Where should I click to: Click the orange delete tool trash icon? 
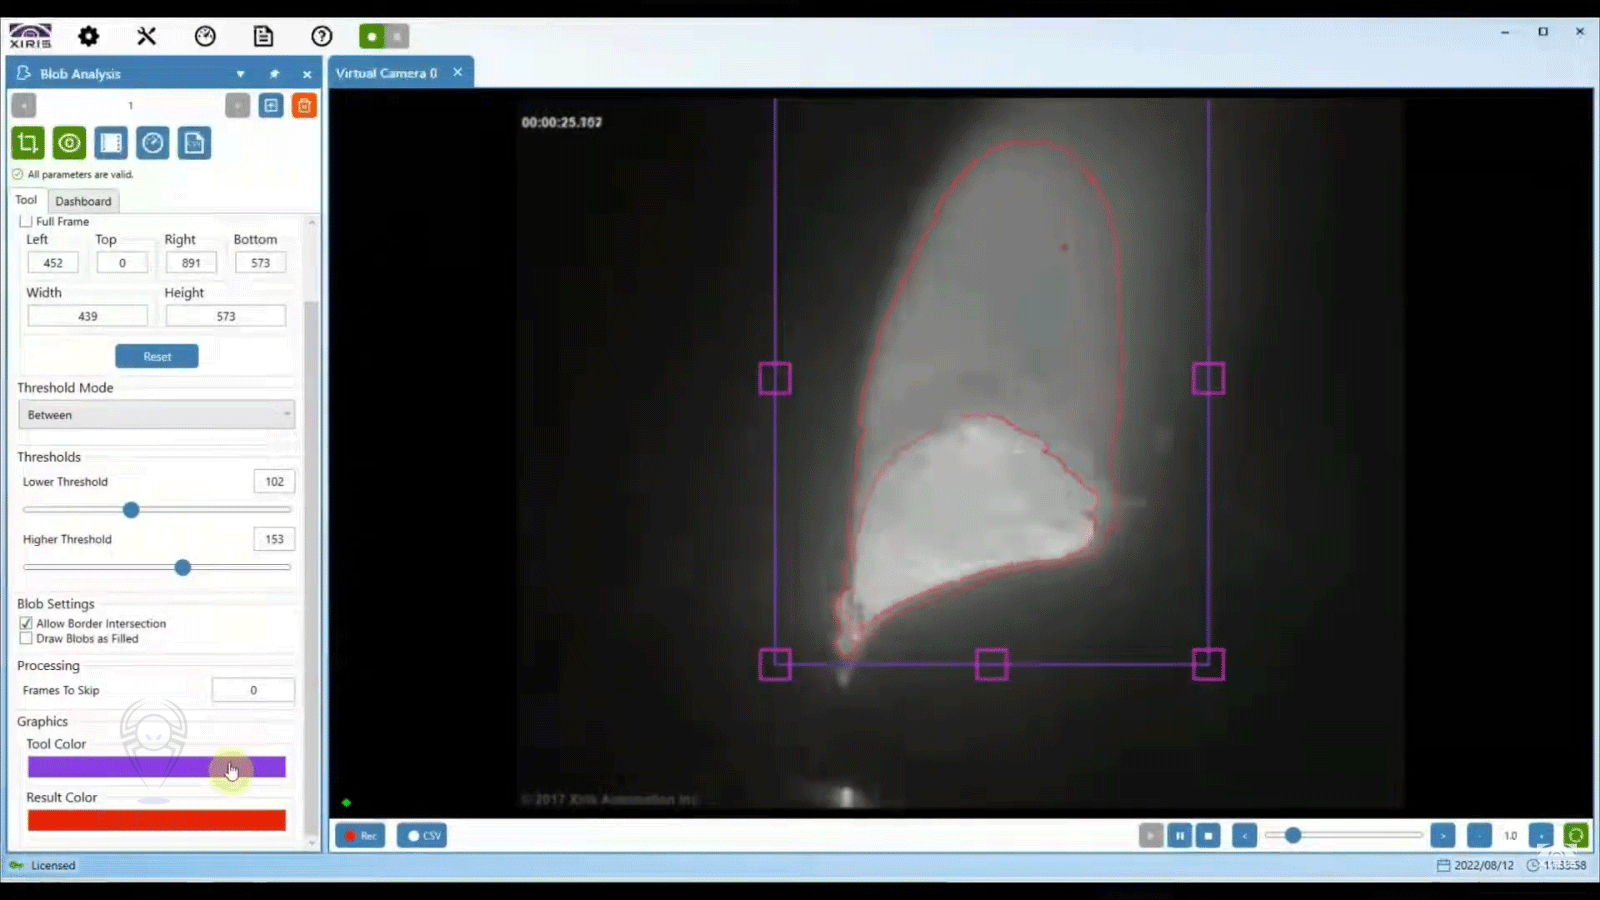pyautogui.click(x=304, y=106)
